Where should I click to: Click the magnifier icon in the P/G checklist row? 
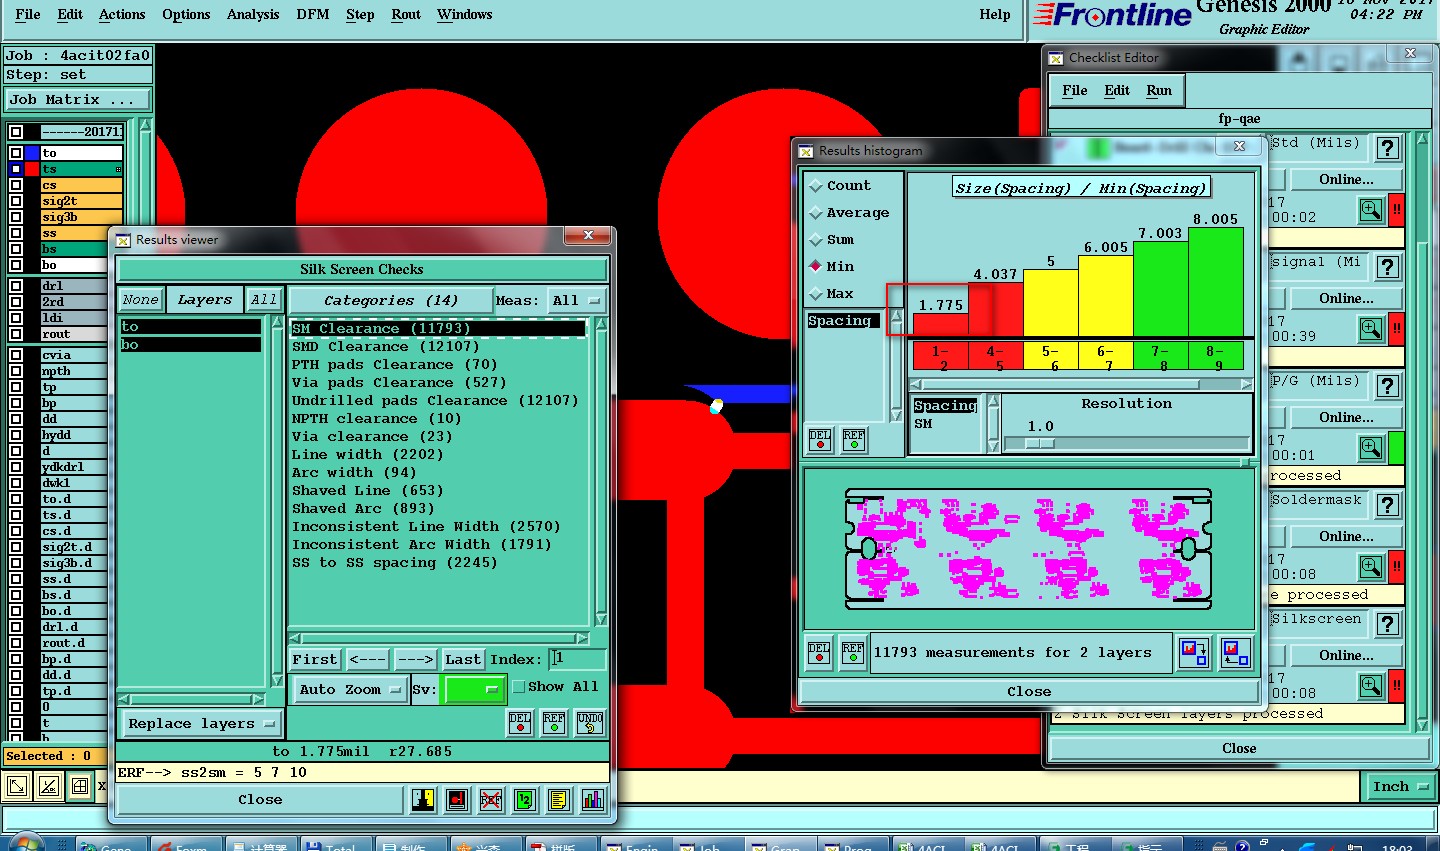point(1371,448)
